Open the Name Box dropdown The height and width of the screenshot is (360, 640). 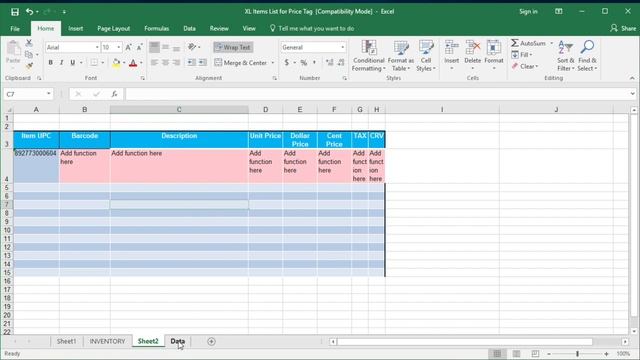tap(49, 94)
